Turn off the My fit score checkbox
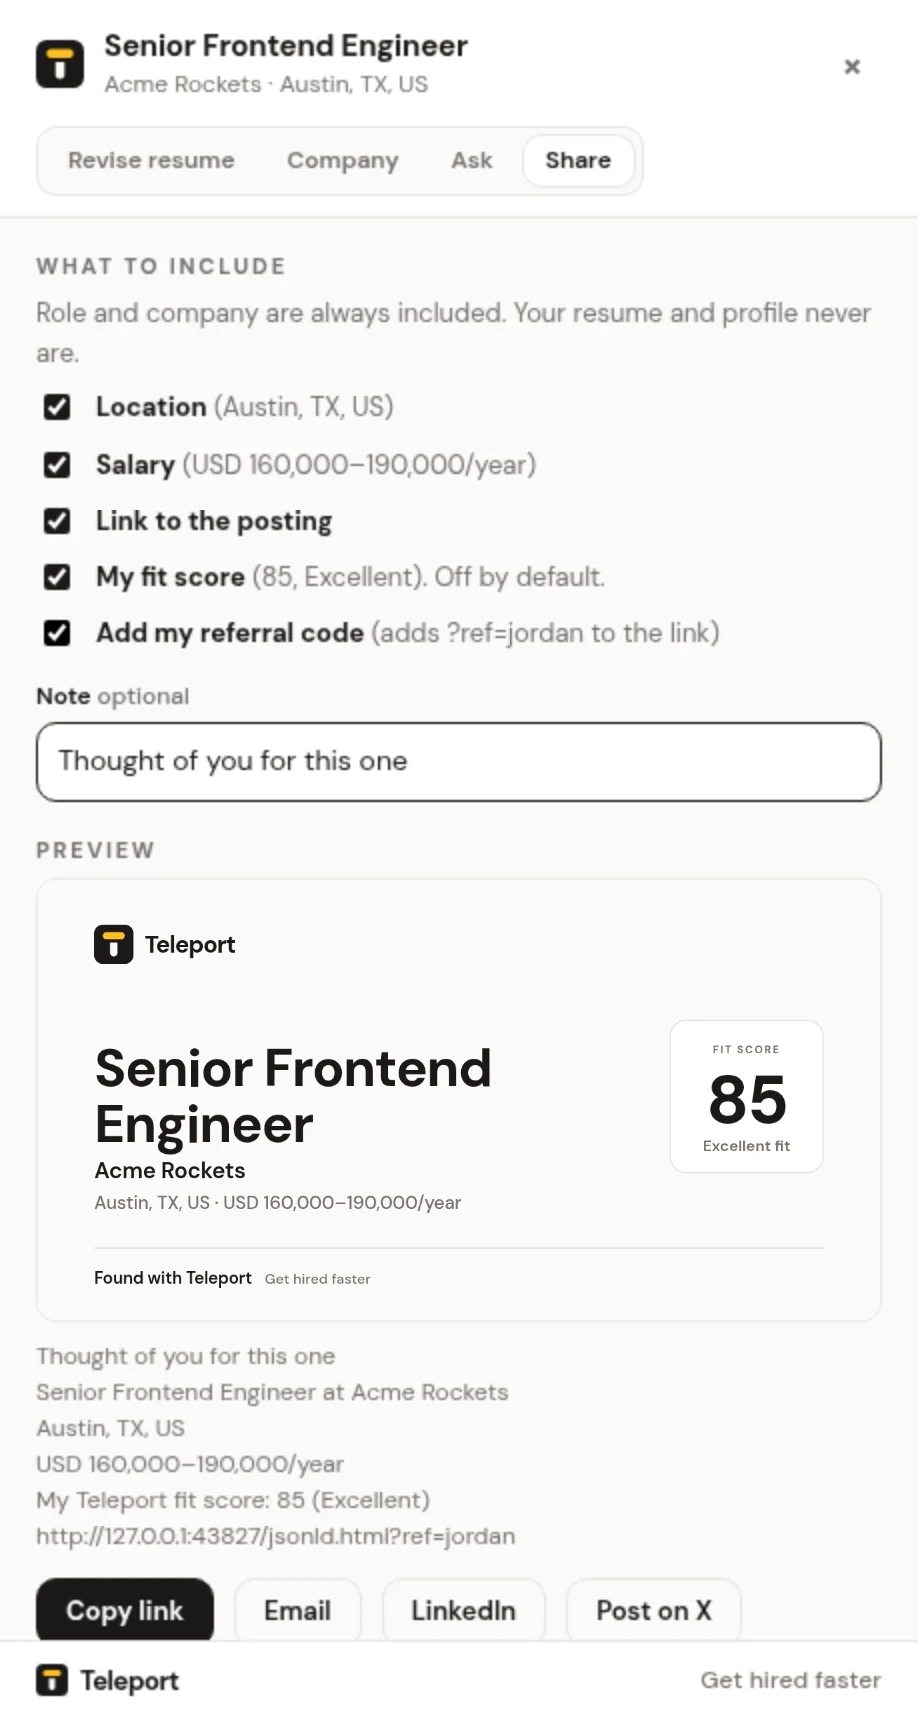Viewport: 918px width, 1720px height. coord(57,577)
